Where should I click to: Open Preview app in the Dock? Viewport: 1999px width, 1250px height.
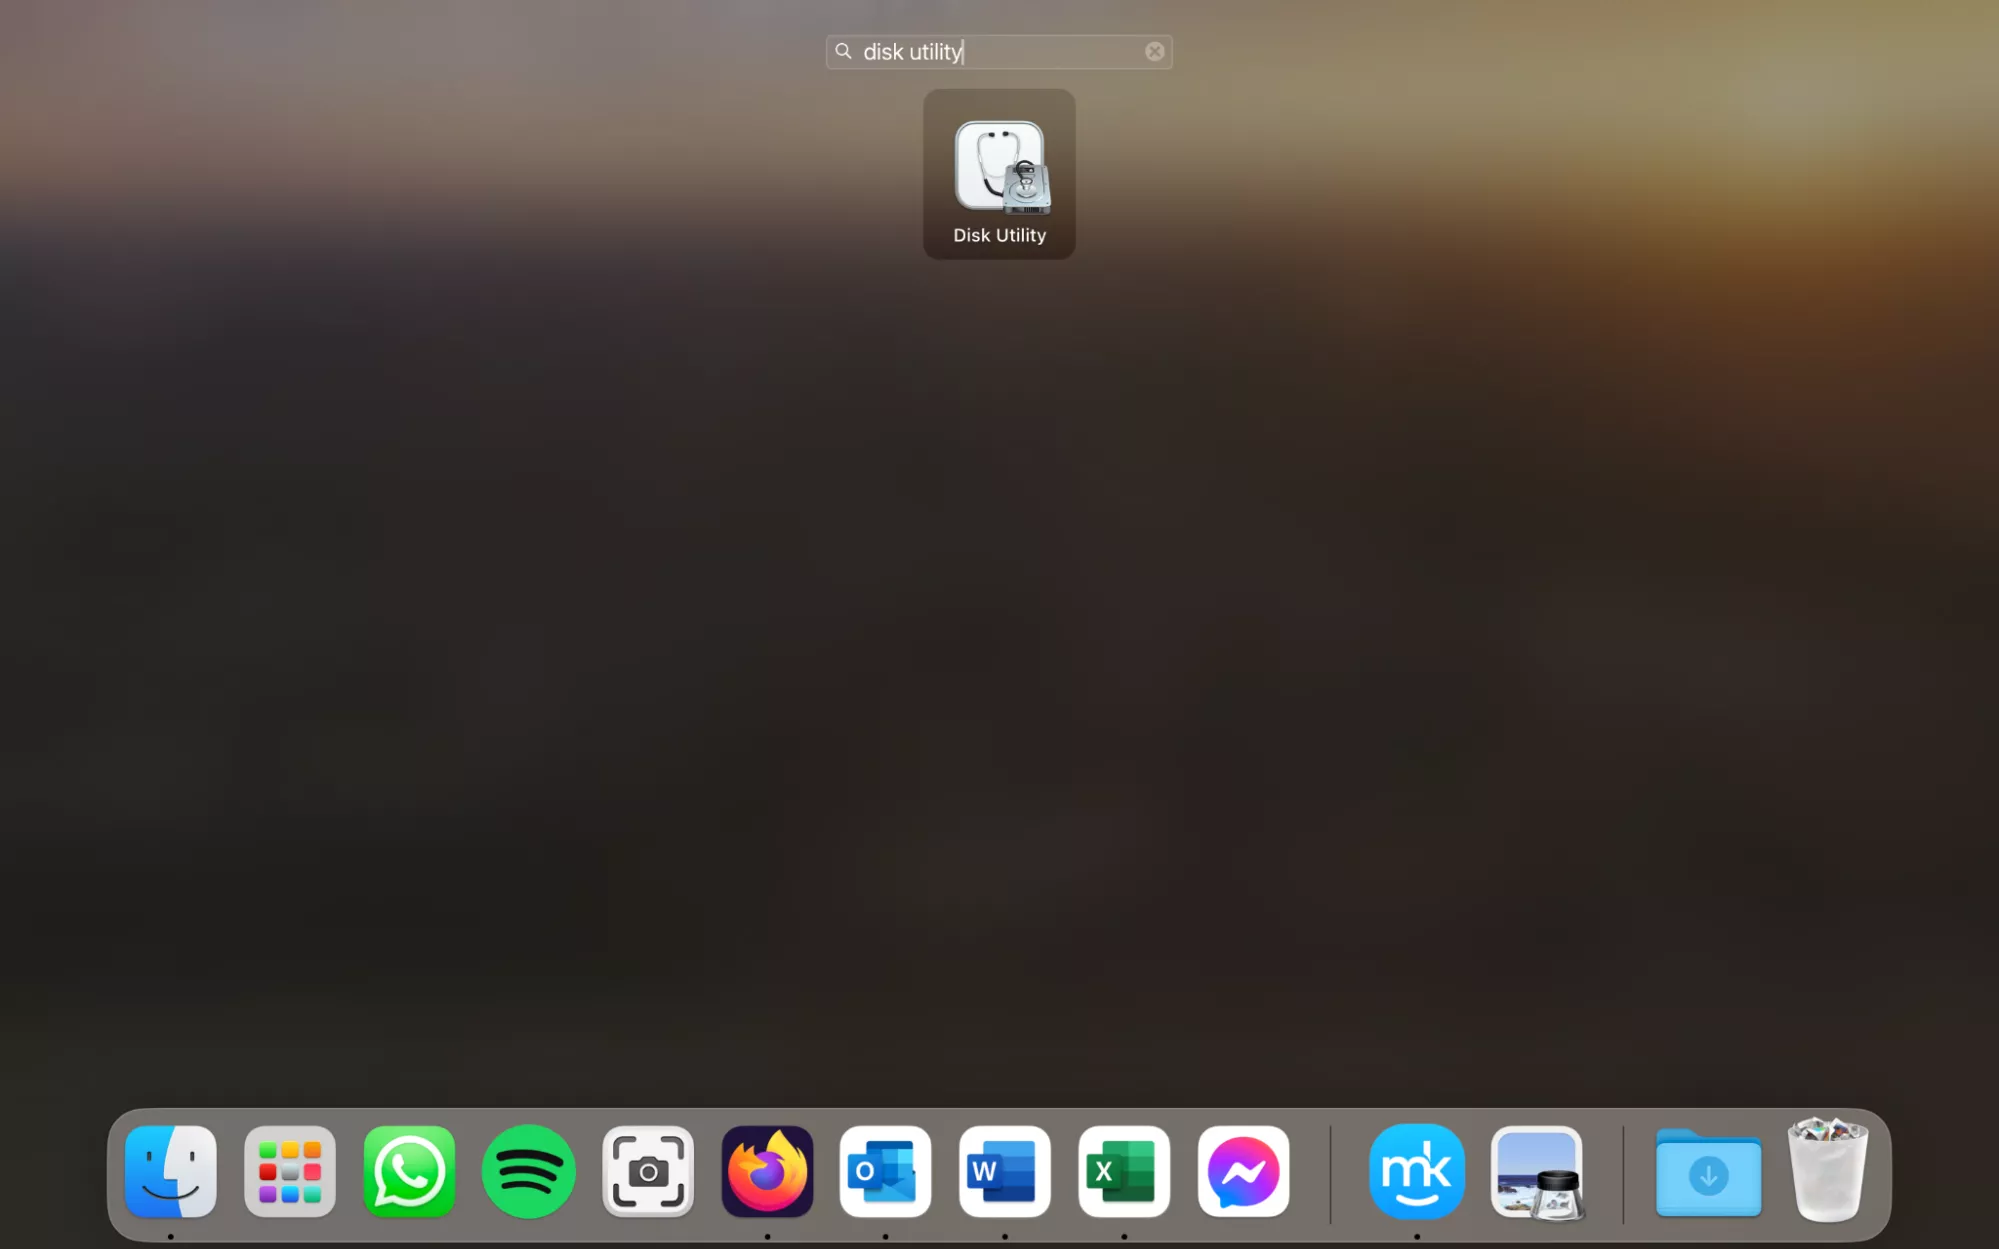[x=1537, y=1173]
